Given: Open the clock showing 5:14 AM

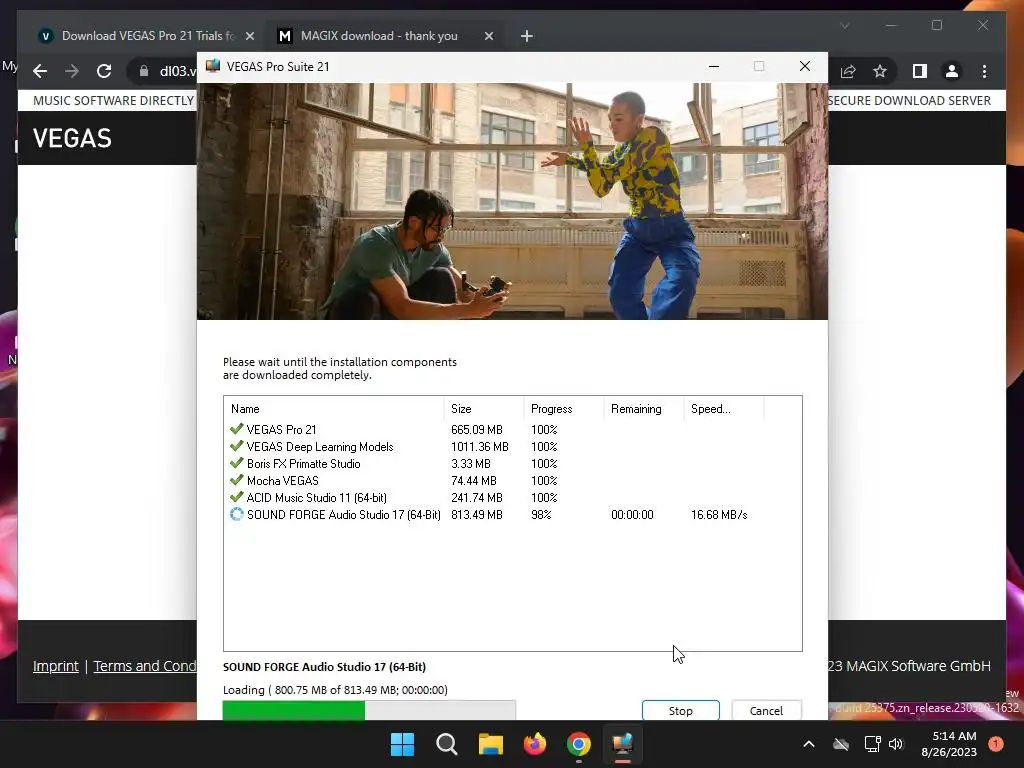Looking at the screenshot, I should click(949, 744).
